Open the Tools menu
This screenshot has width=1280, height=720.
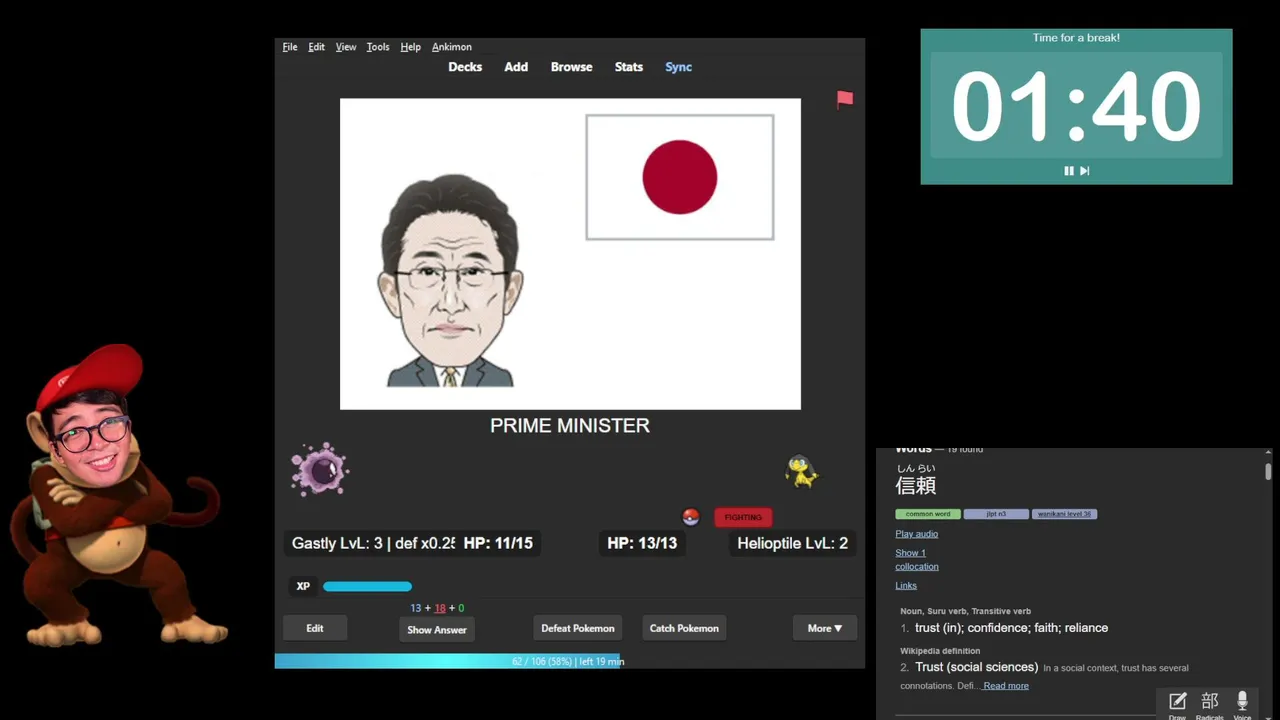(378, 47)
